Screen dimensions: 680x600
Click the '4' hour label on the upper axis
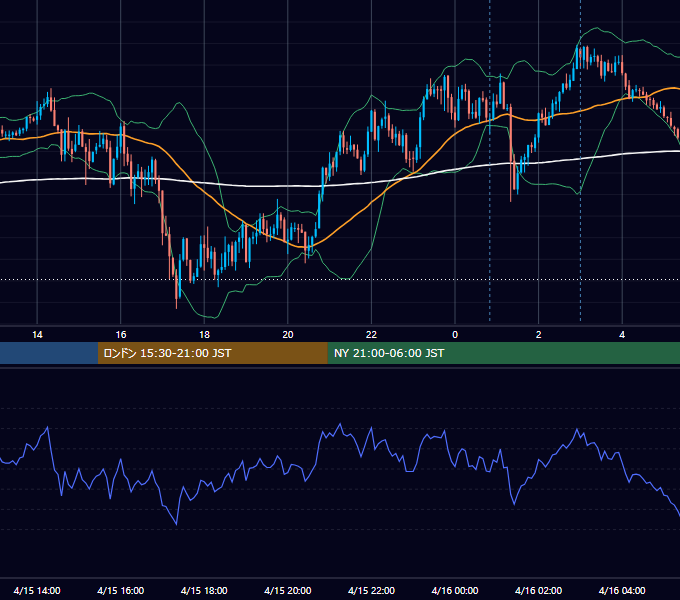click(622, 335)
